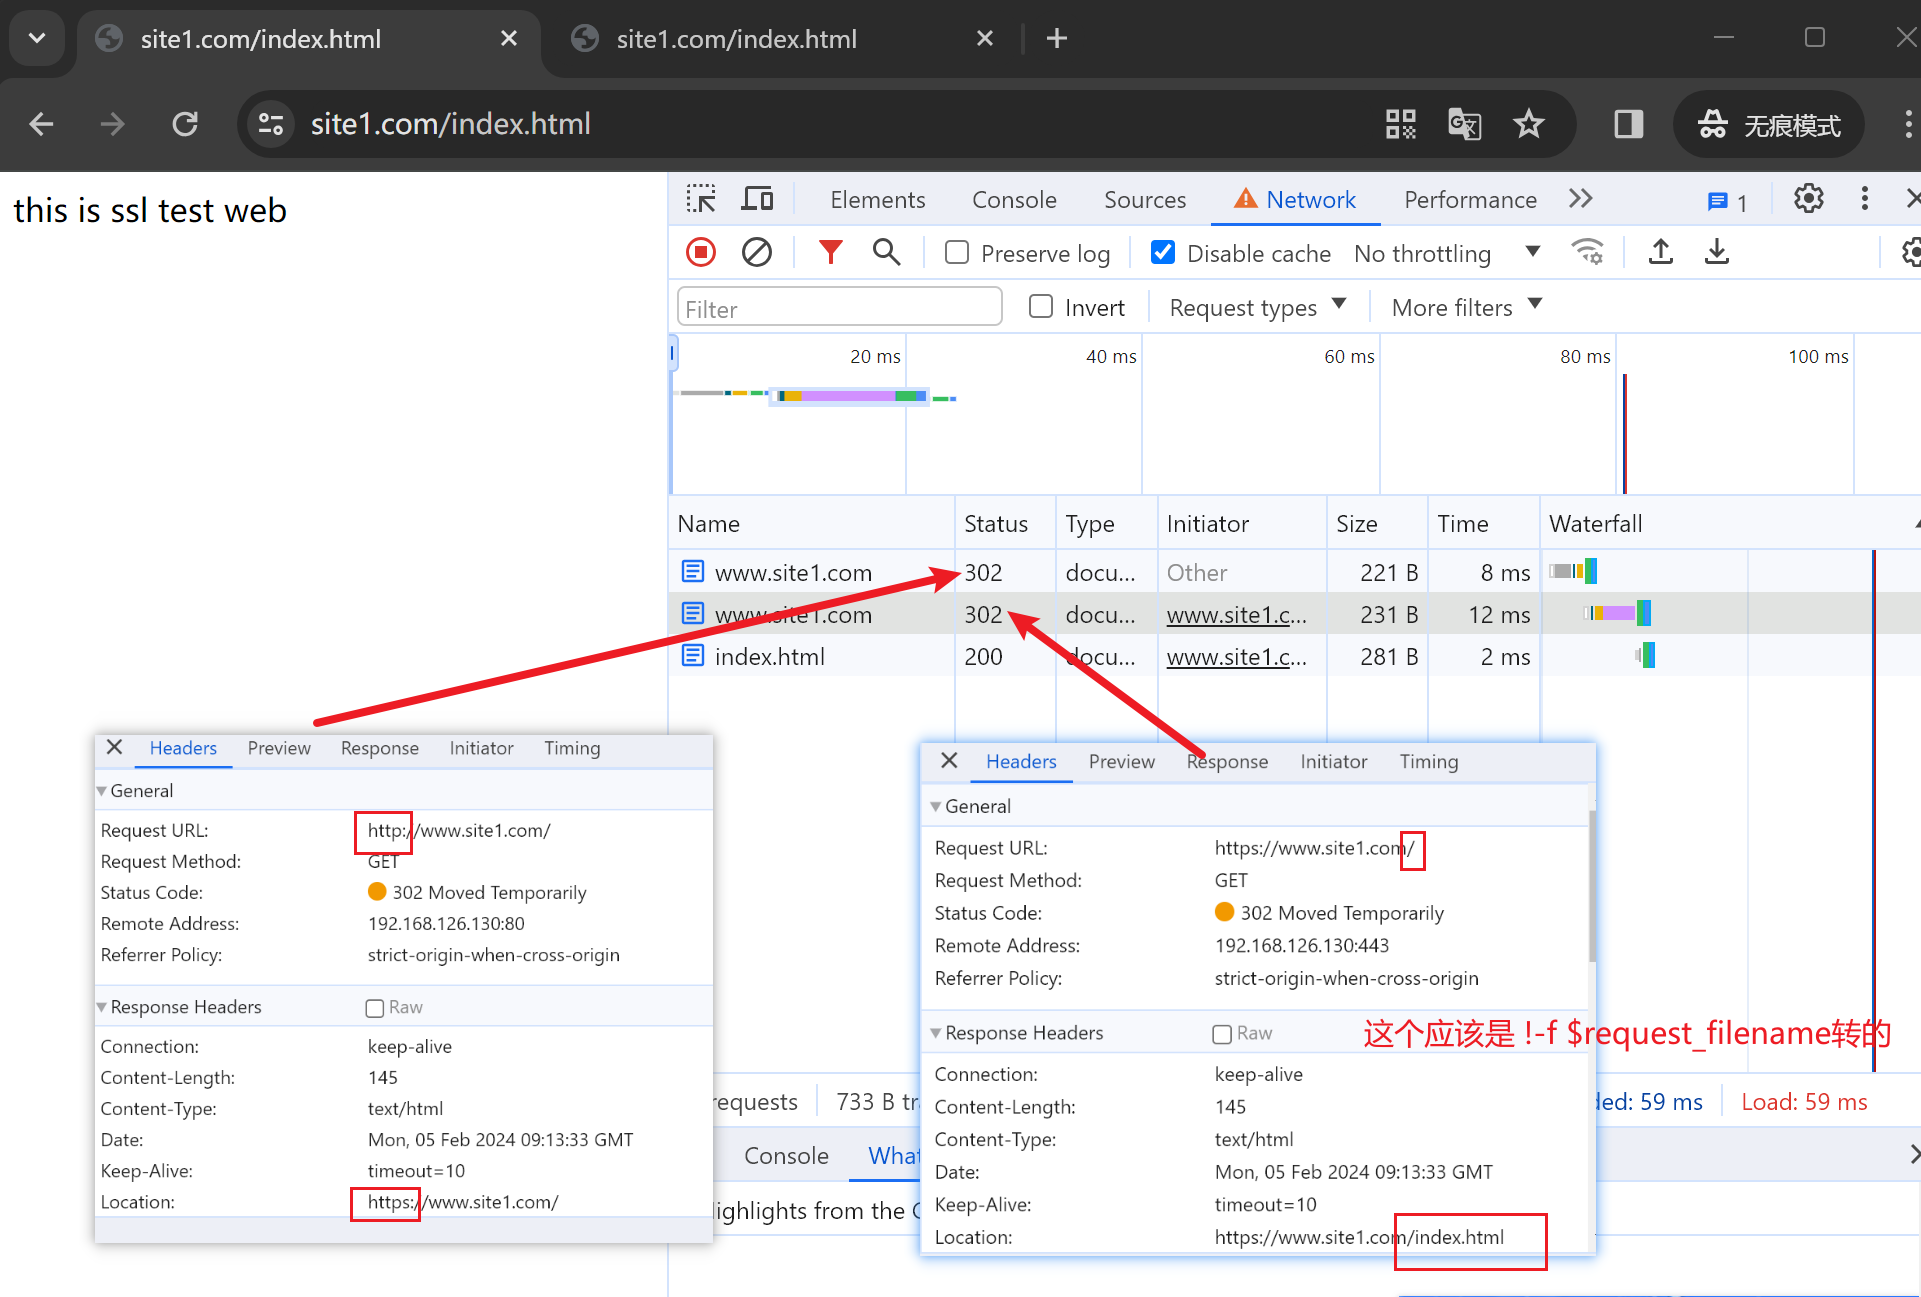The width and height of the screenshot is (1921, 1297).
Task: Toggle the network filter funnel icon
Action: [830, 252]
